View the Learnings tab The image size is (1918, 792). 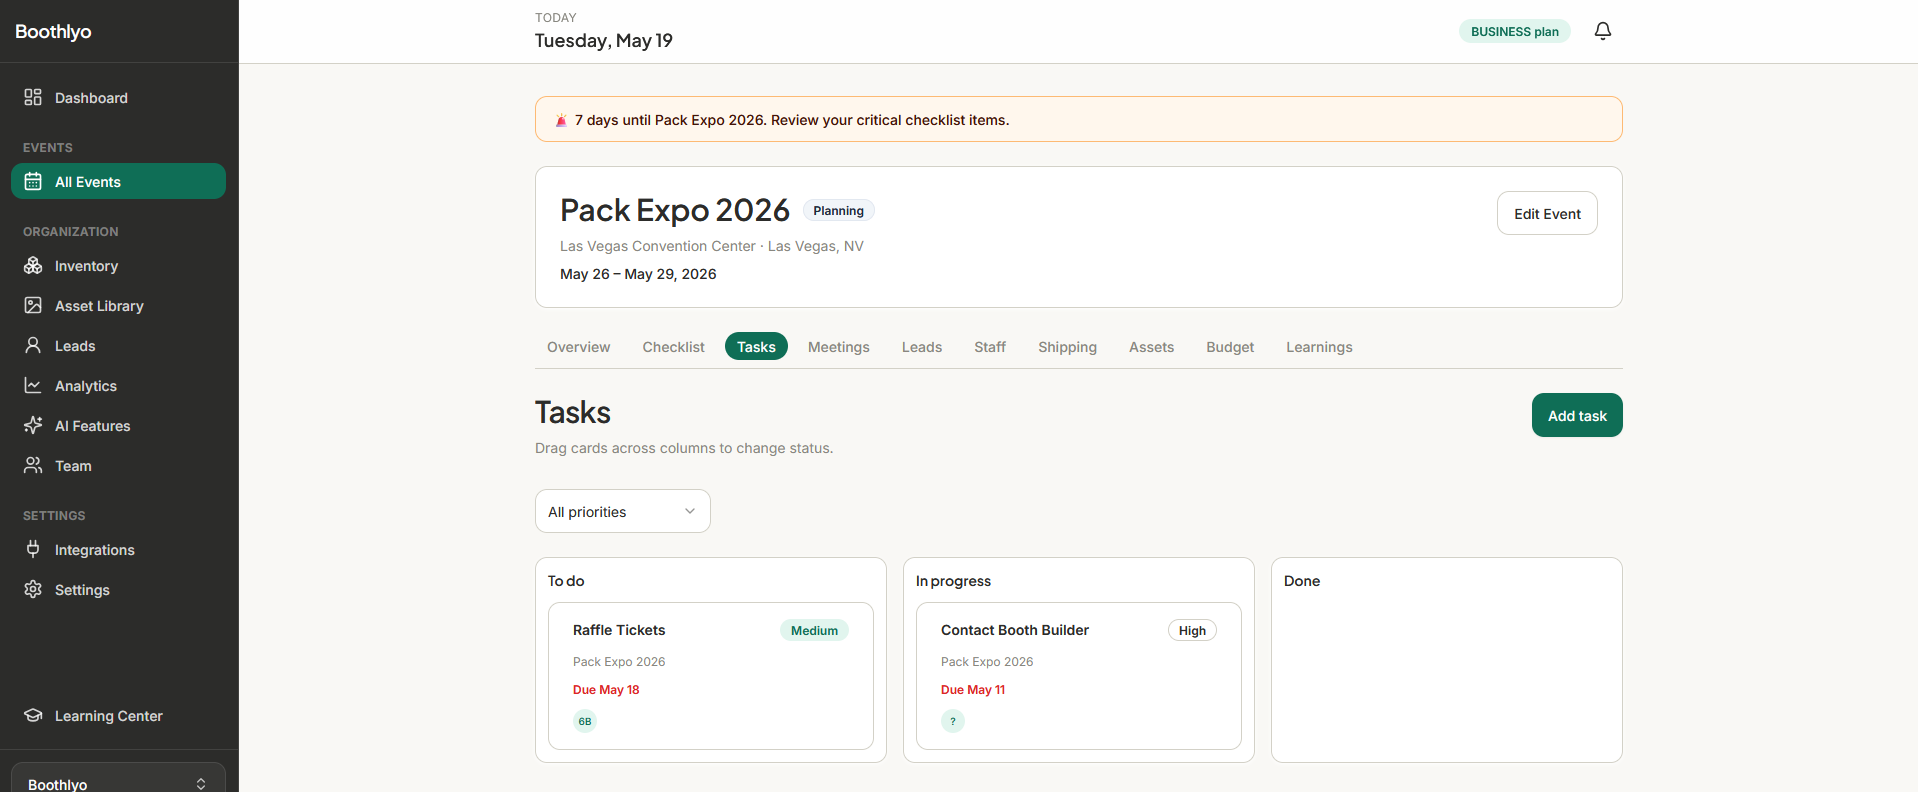click(1319, 347)
